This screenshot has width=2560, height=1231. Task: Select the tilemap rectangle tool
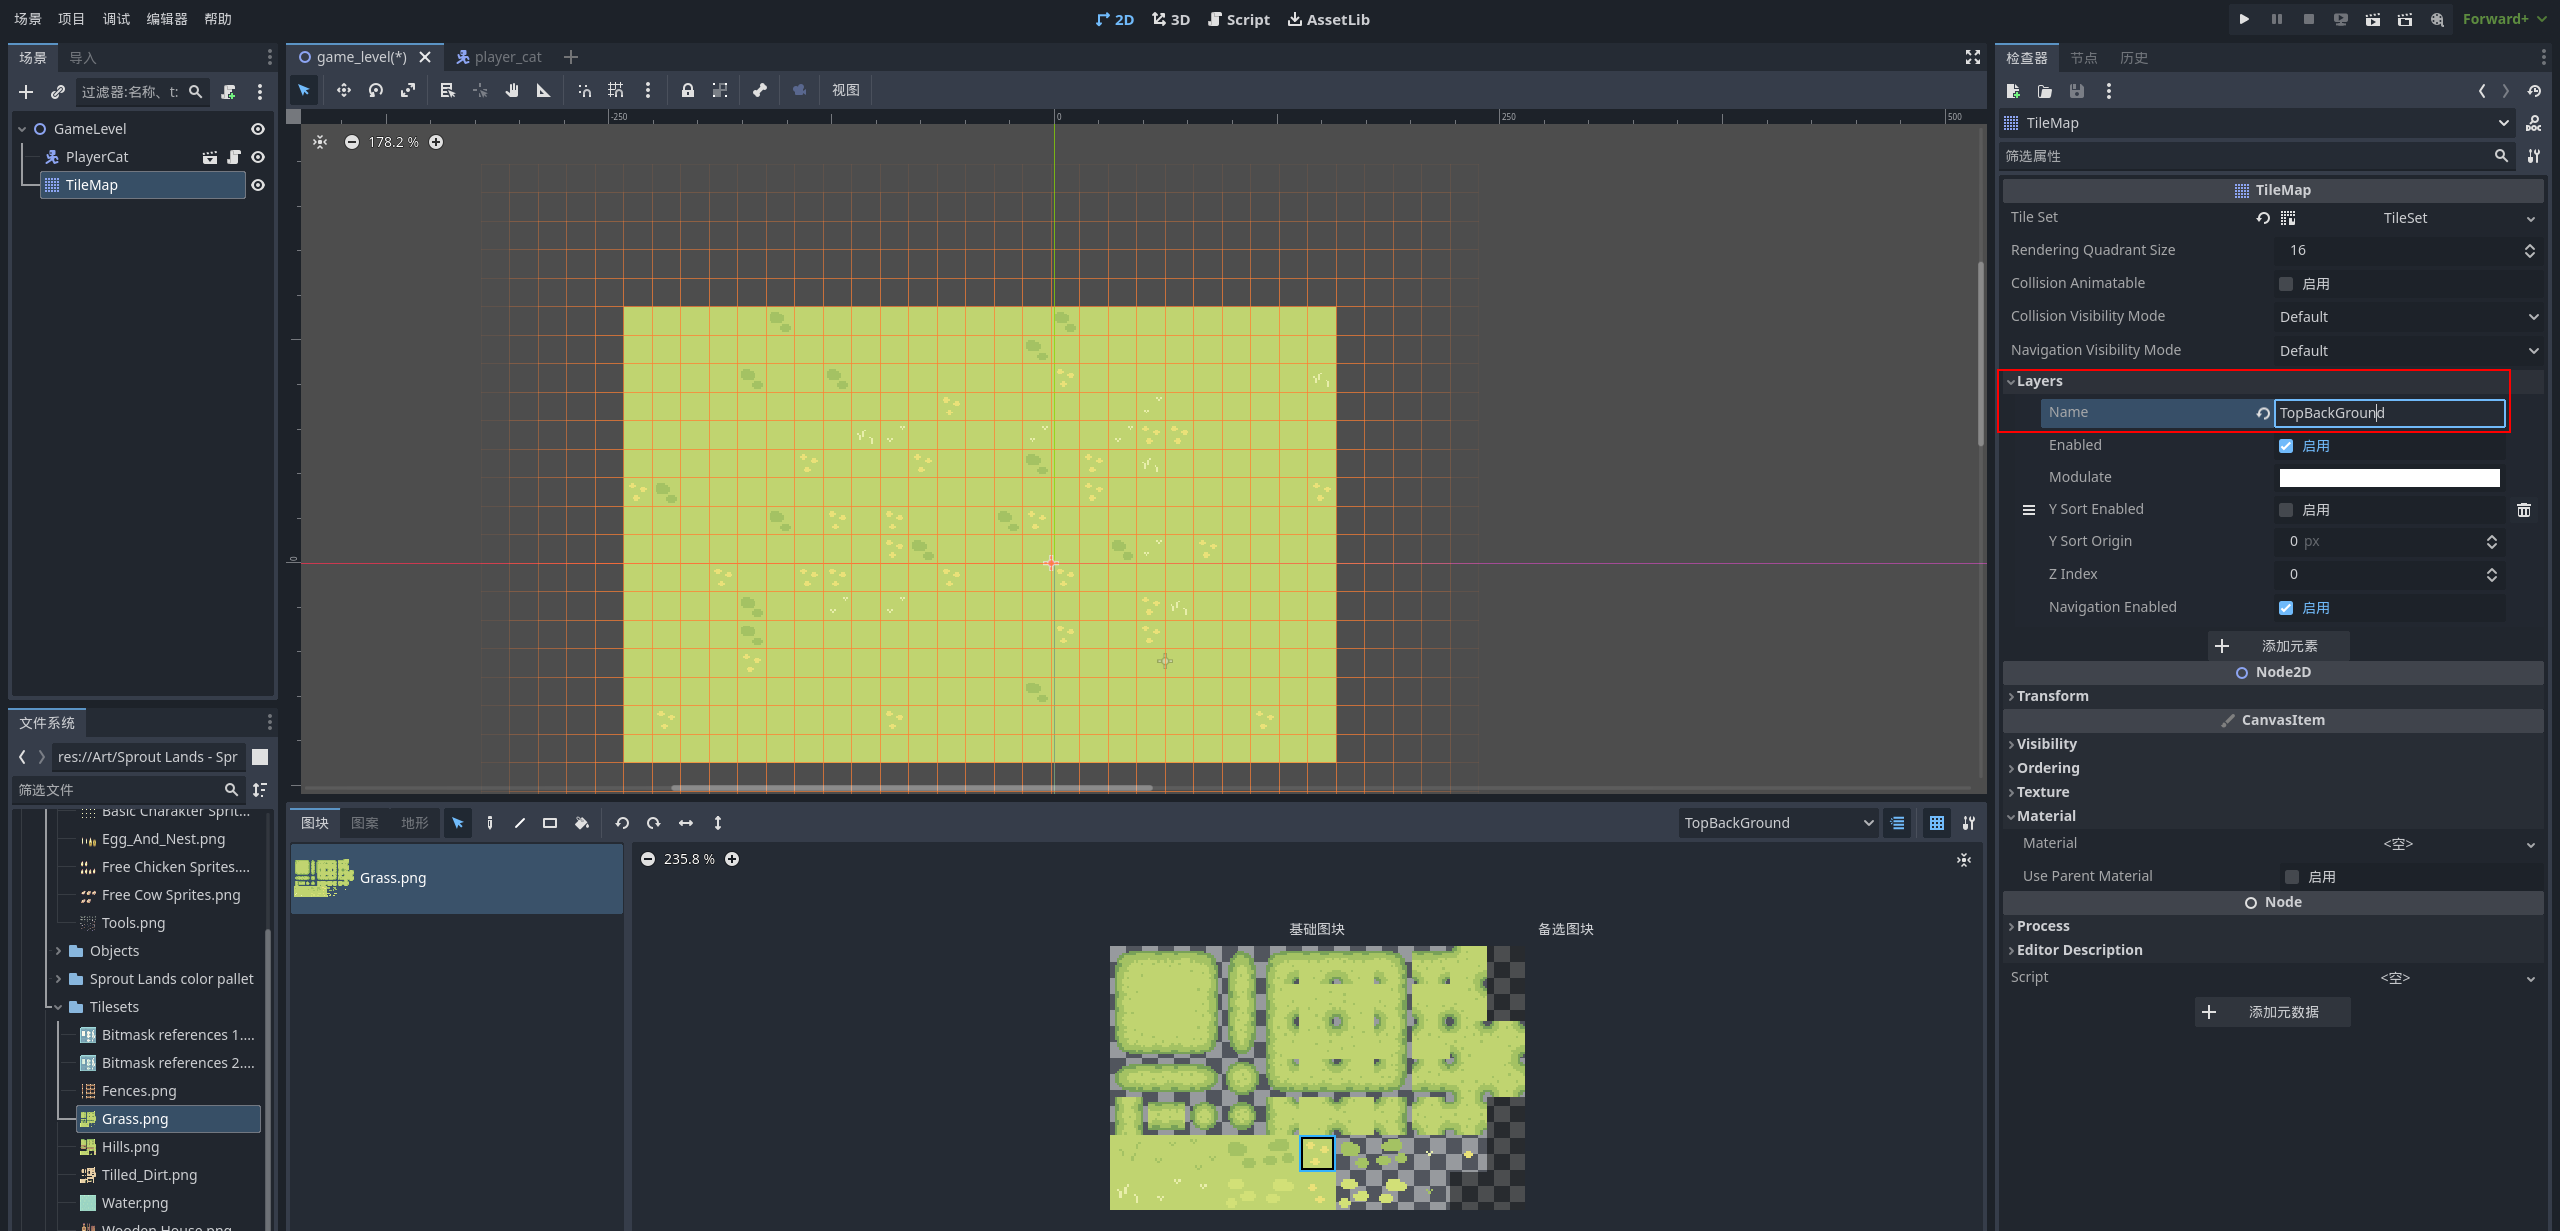click(x=550, y=823)
